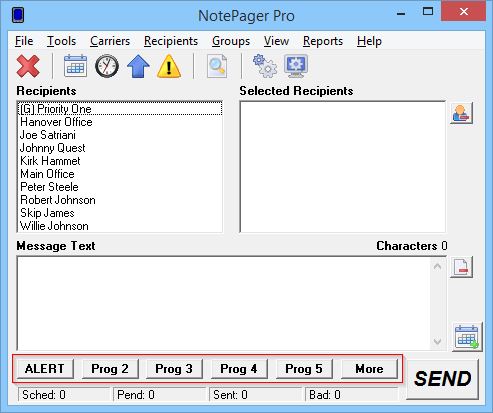The width and height of the screenshot is (493, 413).
Task: Click the Bad: 0 status field
Action: [352, 395]
